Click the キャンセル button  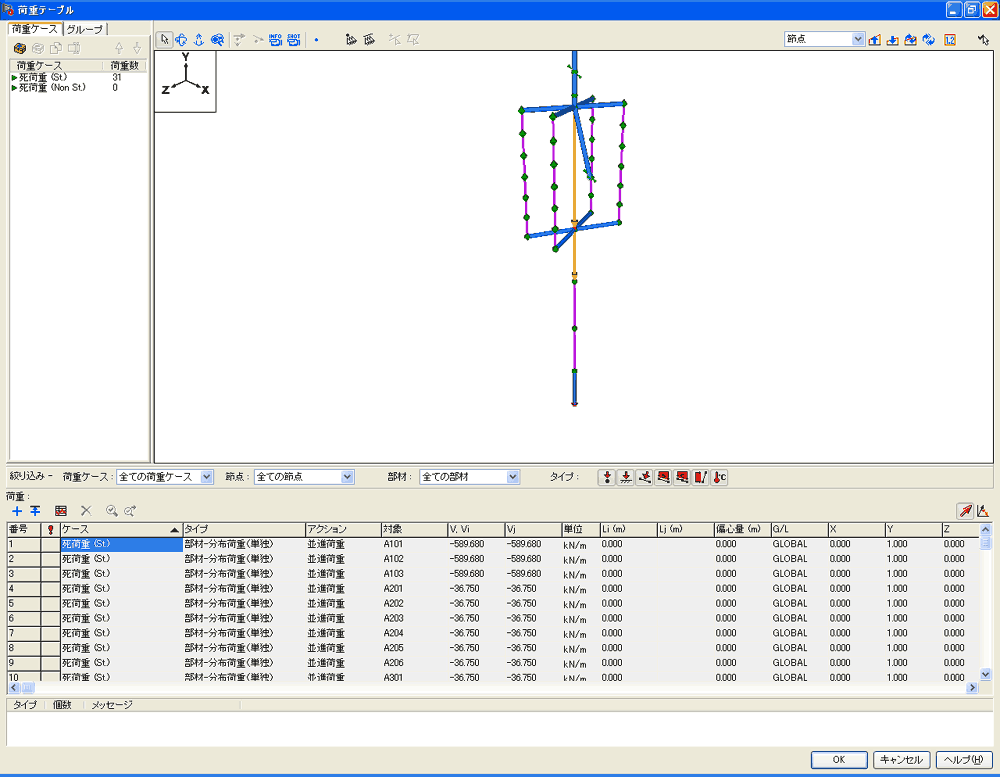click(902, 759)
